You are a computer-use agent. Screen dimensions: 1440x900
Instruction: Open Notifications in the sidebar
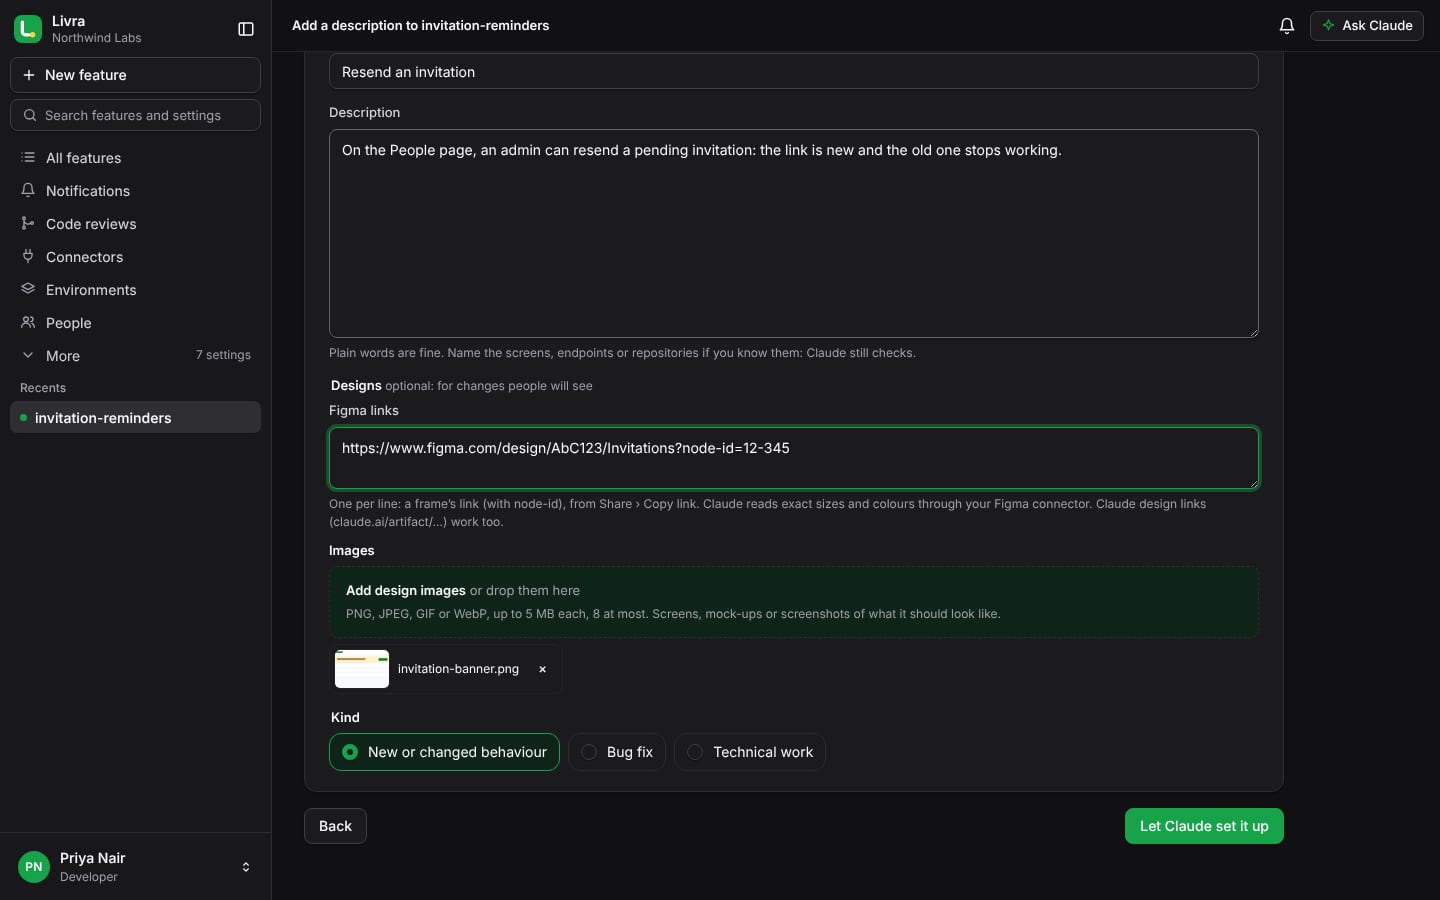[135, 191]
